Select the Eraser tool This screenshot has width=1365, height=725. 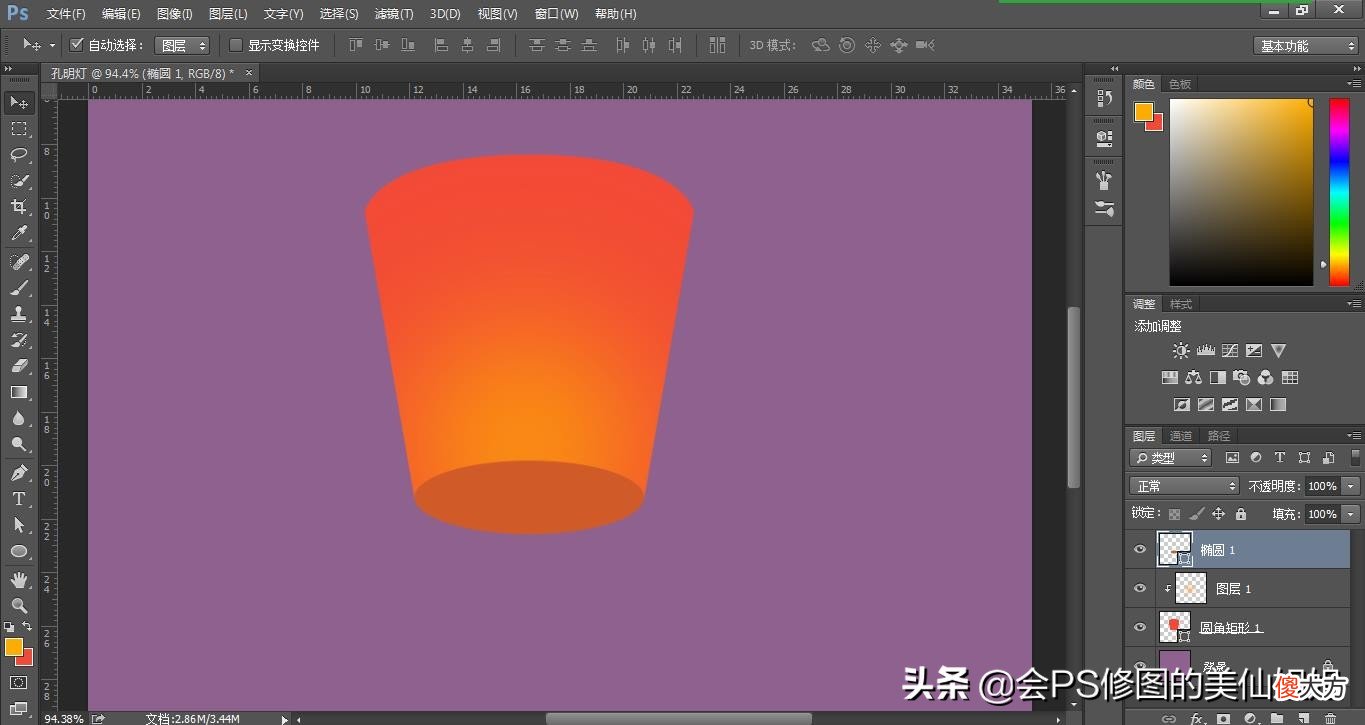click(x=19, y=366)
